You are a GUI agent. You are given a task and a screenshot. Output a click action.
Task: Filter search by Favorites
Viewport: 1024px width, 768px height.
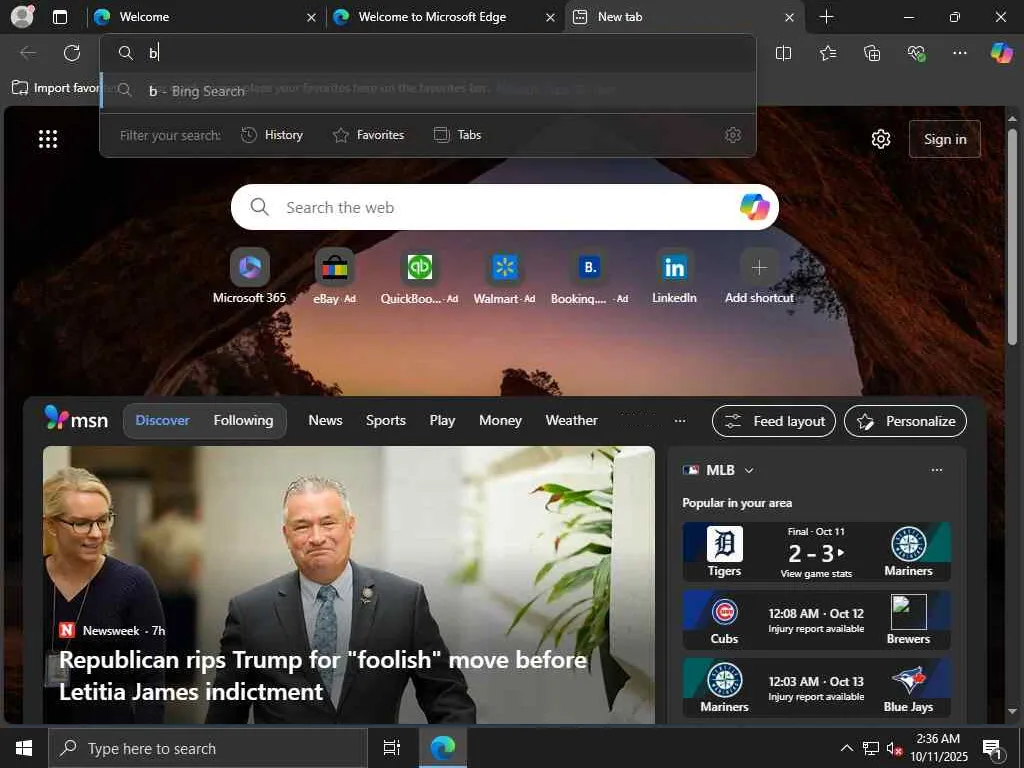tap(368, 135)
